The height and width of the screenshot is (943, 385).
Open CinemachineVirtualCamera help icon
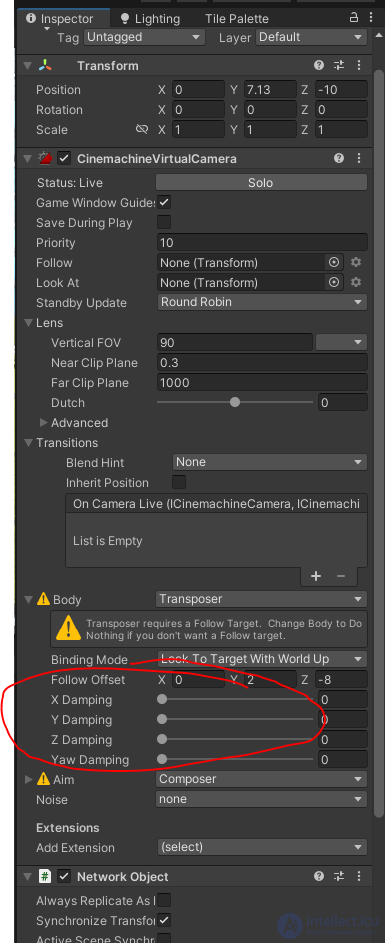coord(339,158)
